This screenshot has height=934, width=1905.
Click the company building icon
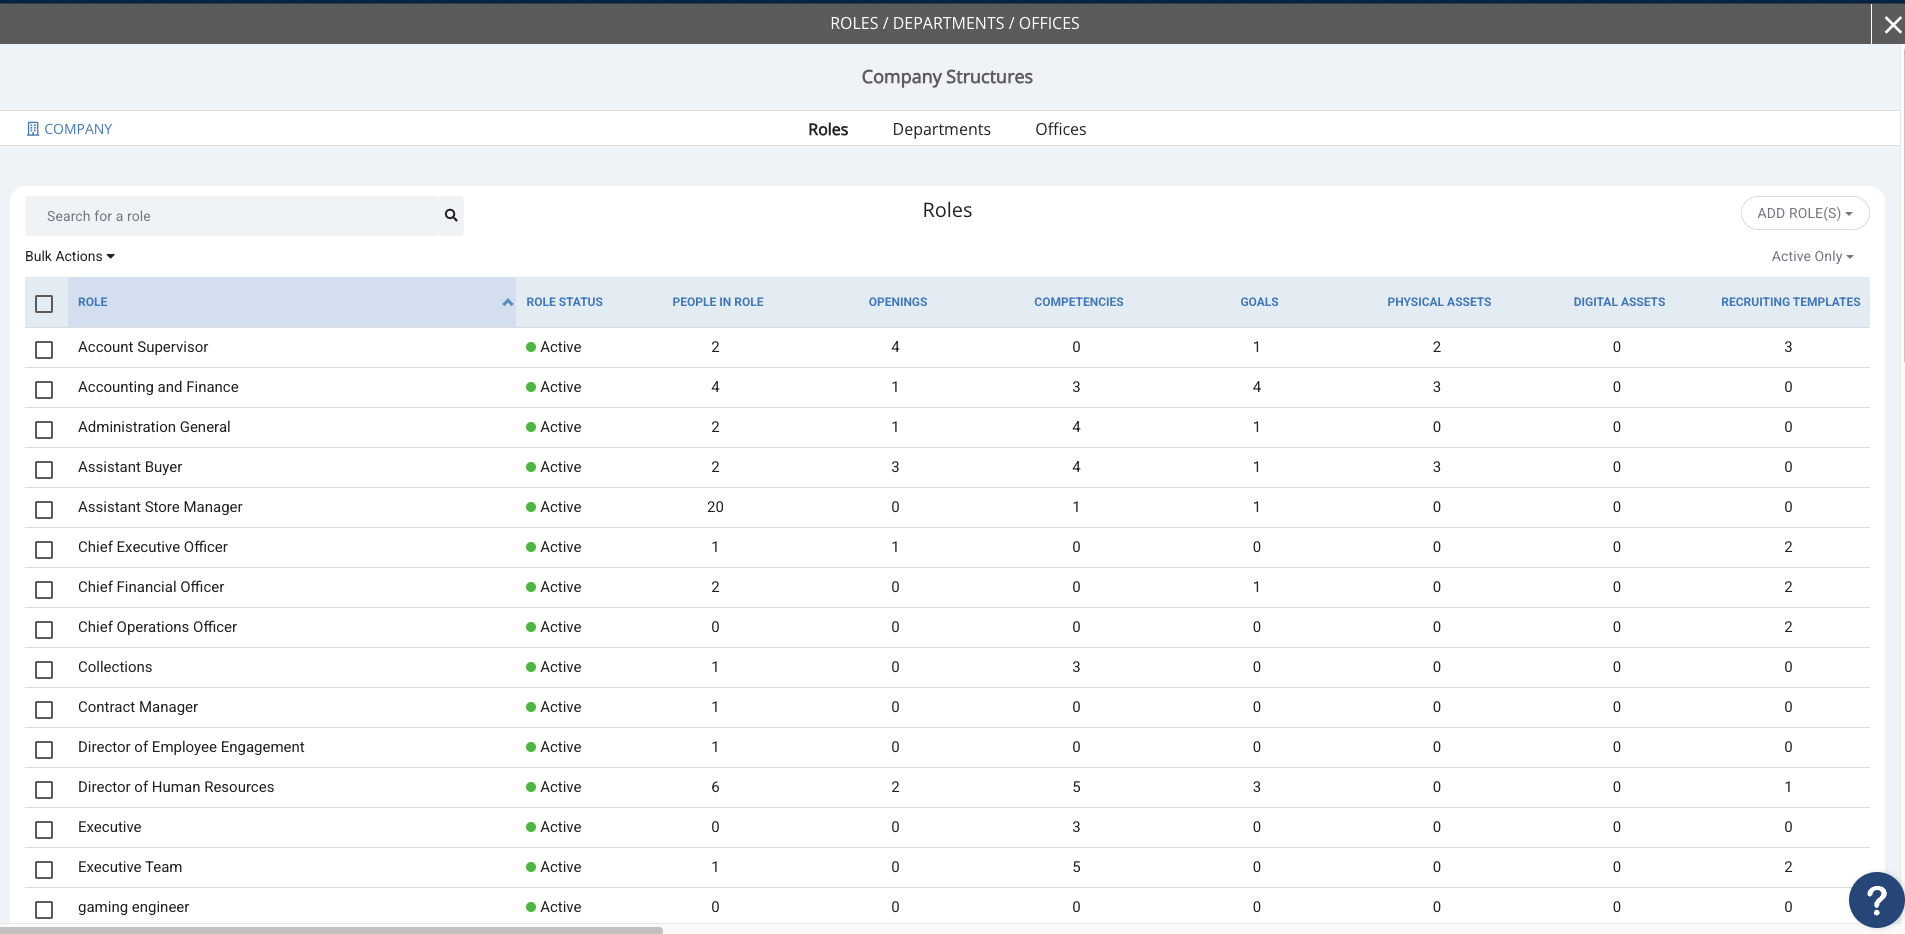[x=33, y=129]
